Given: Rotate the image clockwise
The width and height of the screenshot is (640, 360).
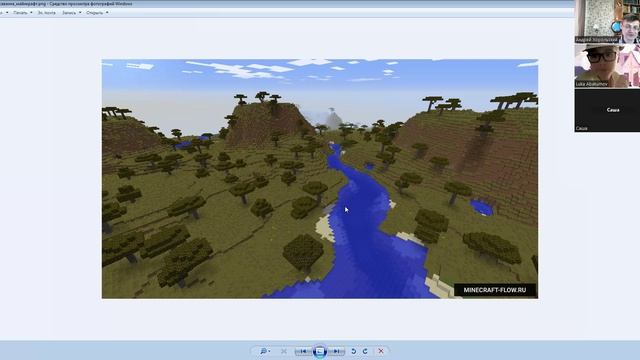Looking at the screenshot, I should [x=365, y=351].
